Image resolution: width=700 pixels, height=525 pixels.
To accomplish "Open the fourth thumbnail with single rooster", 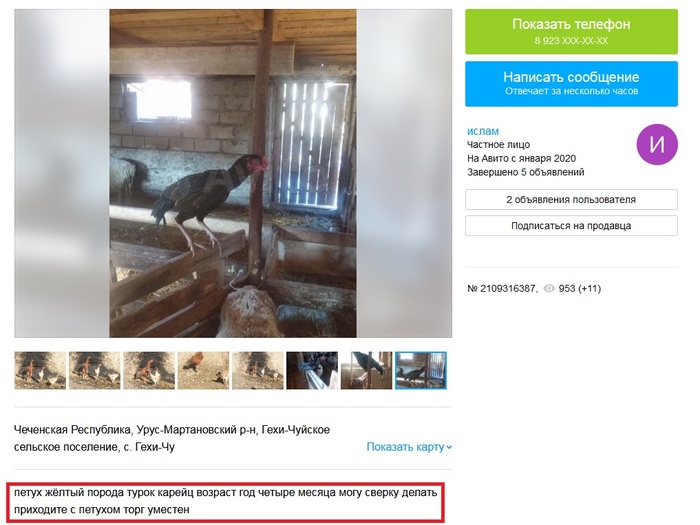I will (x=204, y=371).
